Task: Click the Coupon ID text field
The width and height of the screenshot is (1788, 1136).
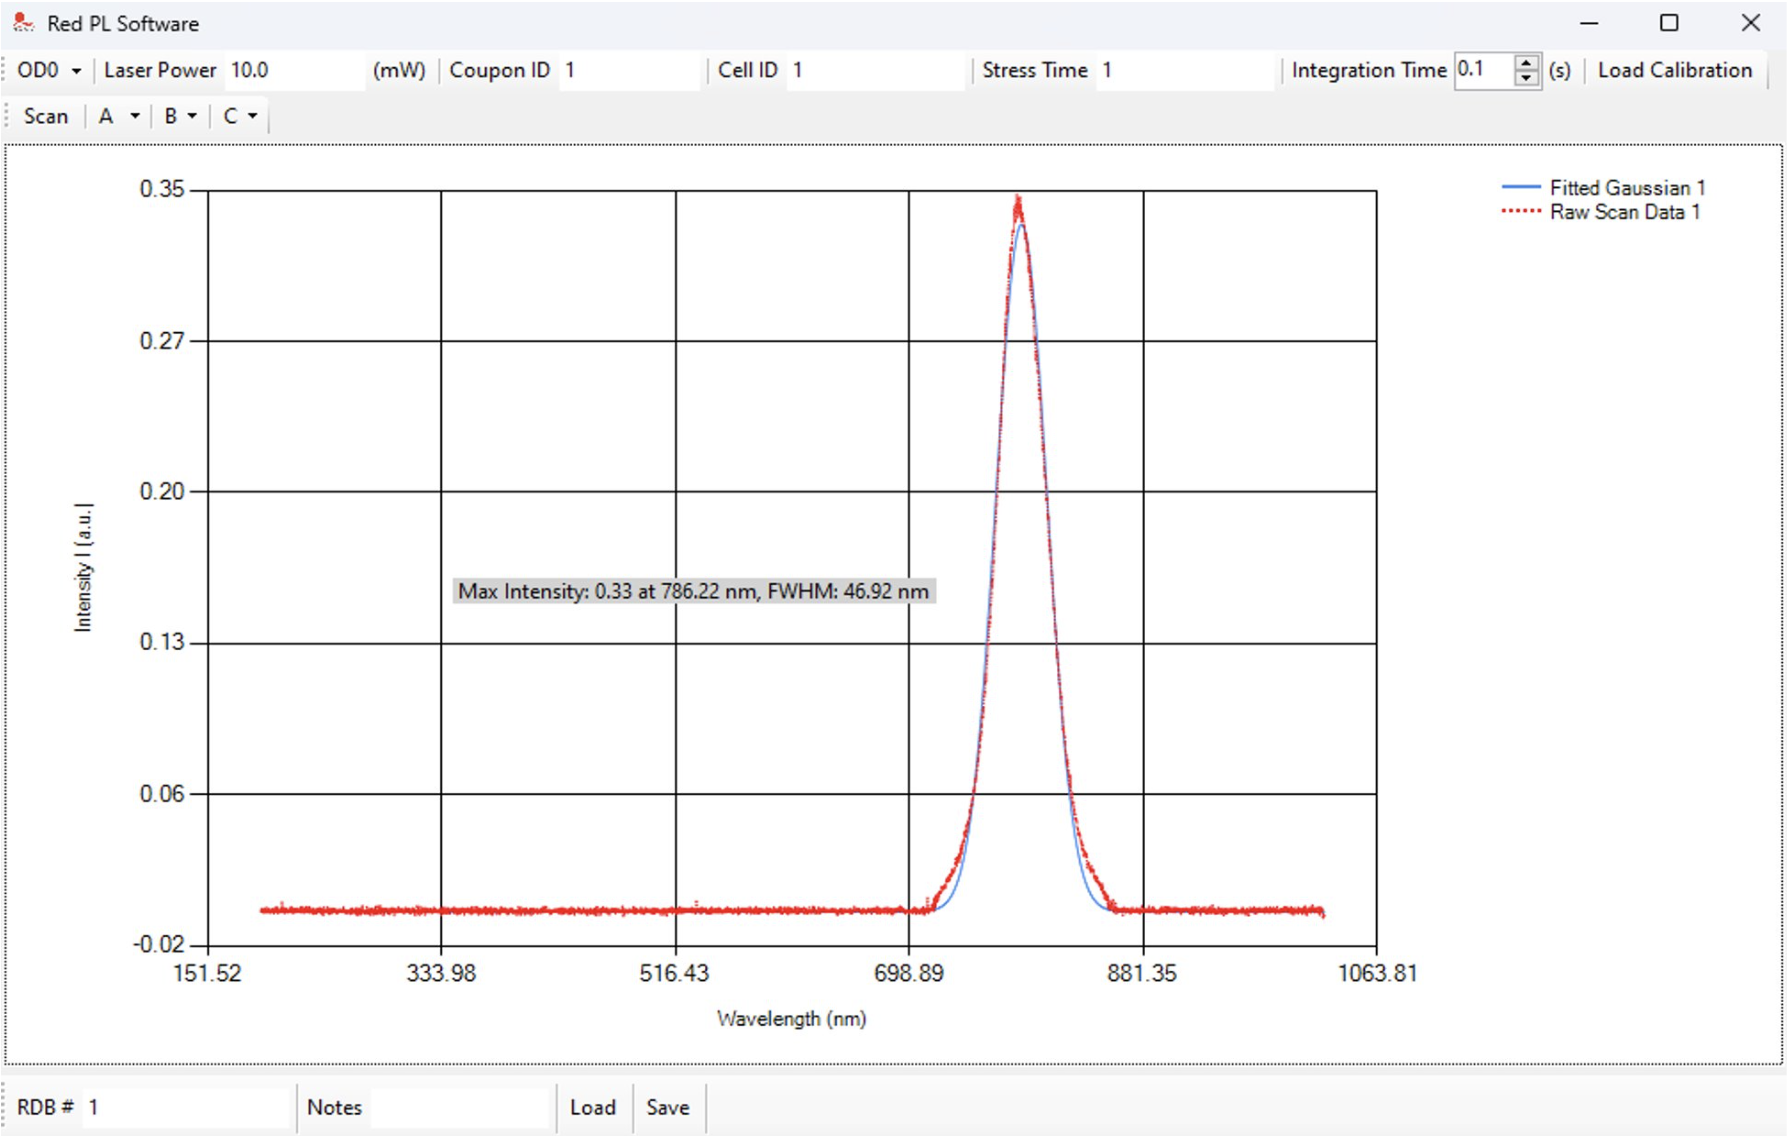Action: [628, 71]
